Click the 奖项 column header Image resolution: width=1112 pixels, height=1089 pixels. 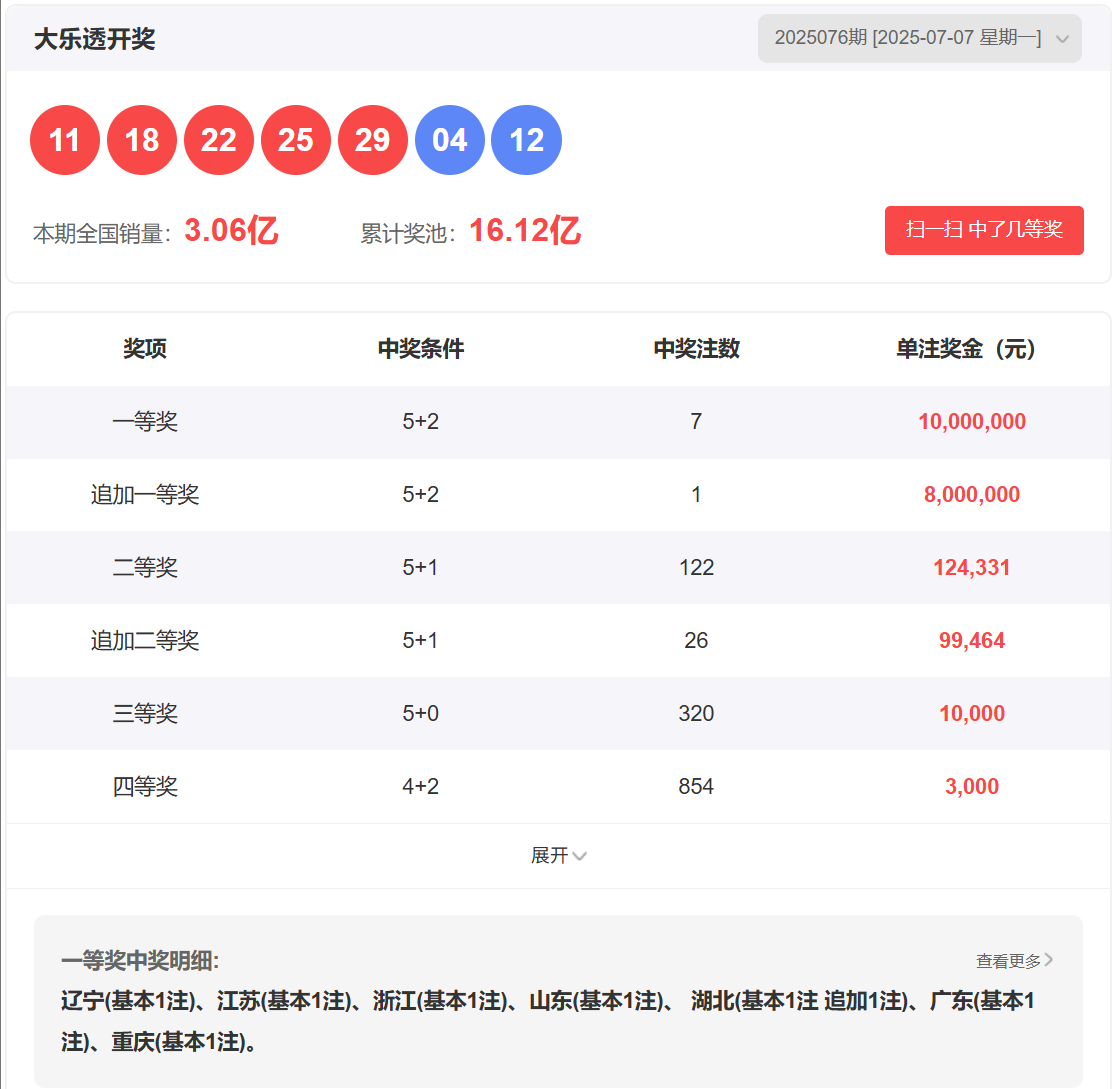145,348
